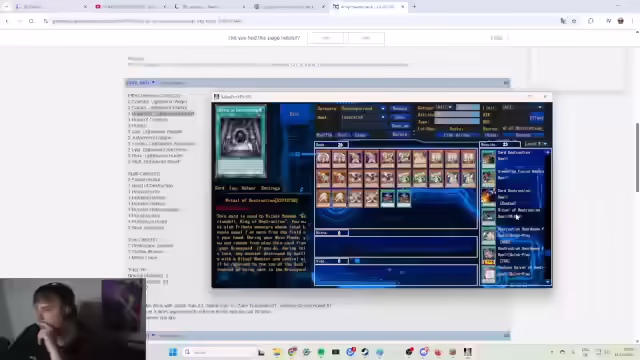Open the Windows Start menu

[x=173, y=352]
